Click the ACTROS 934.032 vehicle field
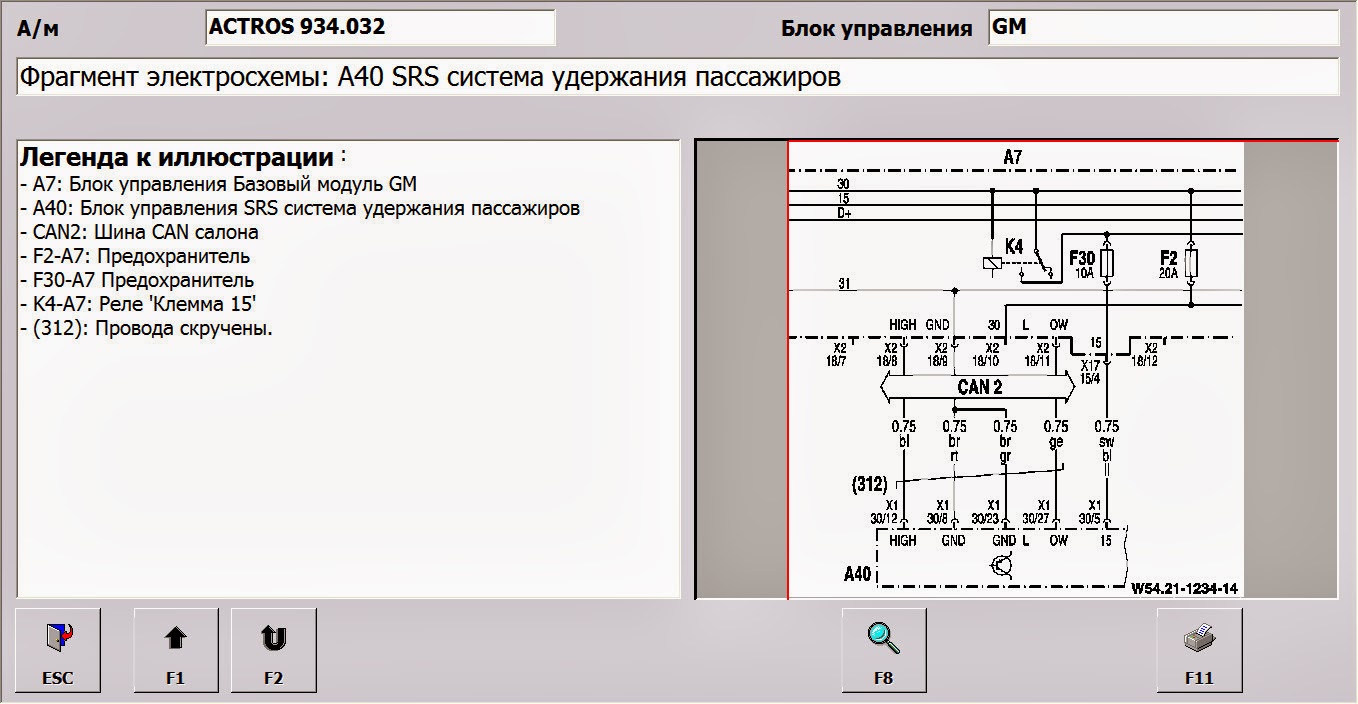 coord(380,27)
